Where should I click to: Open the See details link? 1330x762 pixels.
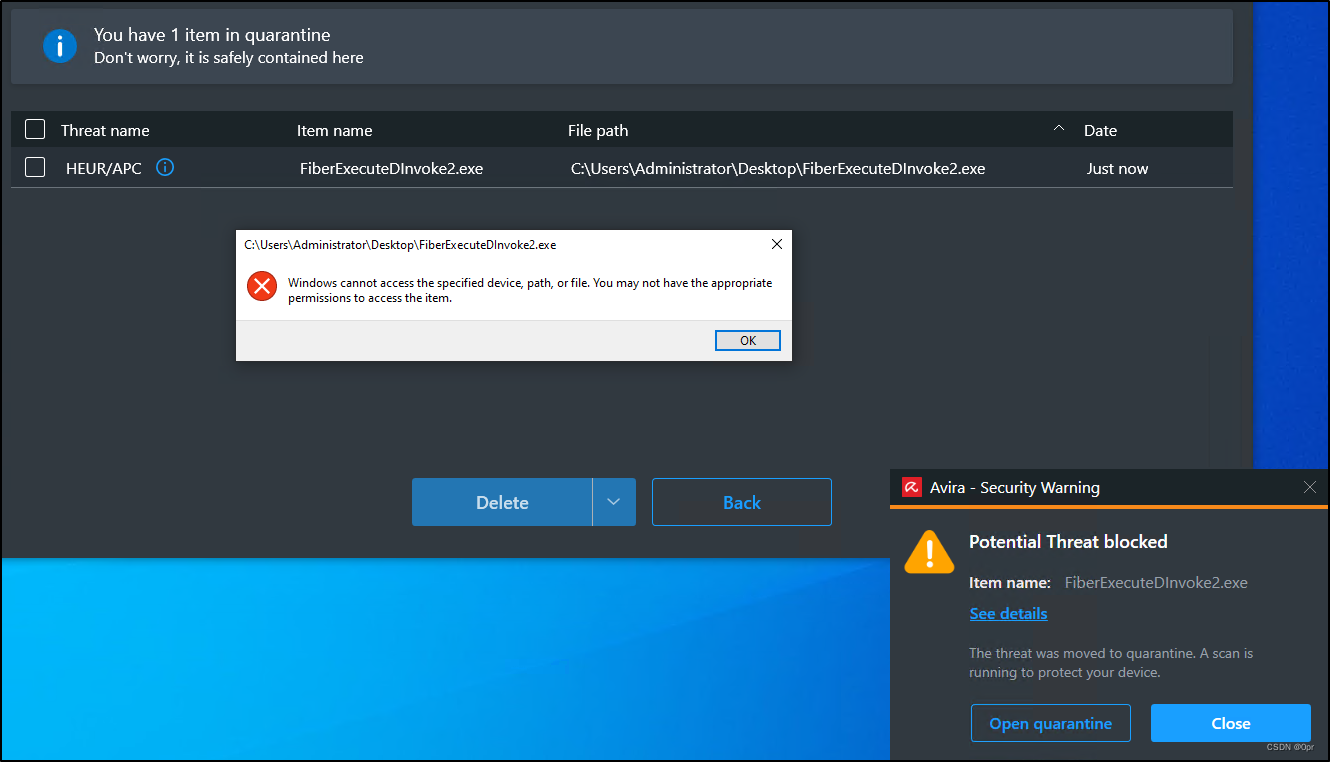point(1008,613)
